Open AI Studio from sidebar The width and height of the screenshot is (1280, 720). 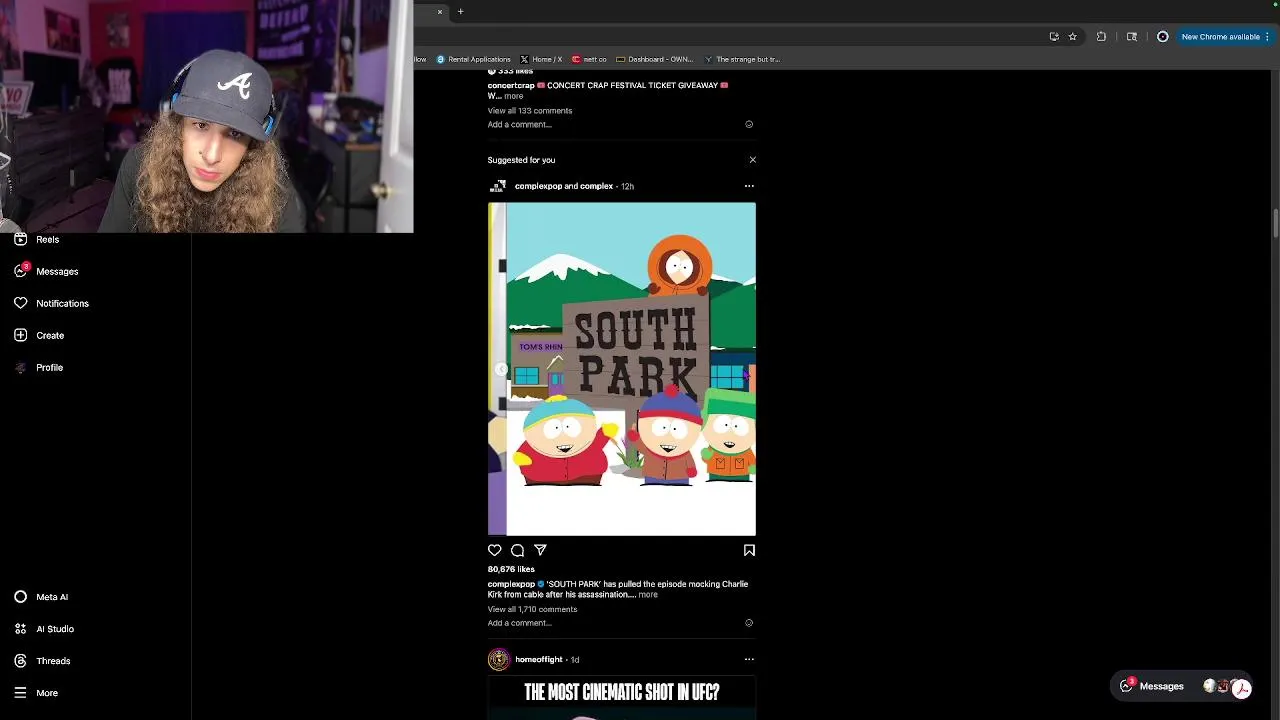pyautogui.click(x=45, y=629)
